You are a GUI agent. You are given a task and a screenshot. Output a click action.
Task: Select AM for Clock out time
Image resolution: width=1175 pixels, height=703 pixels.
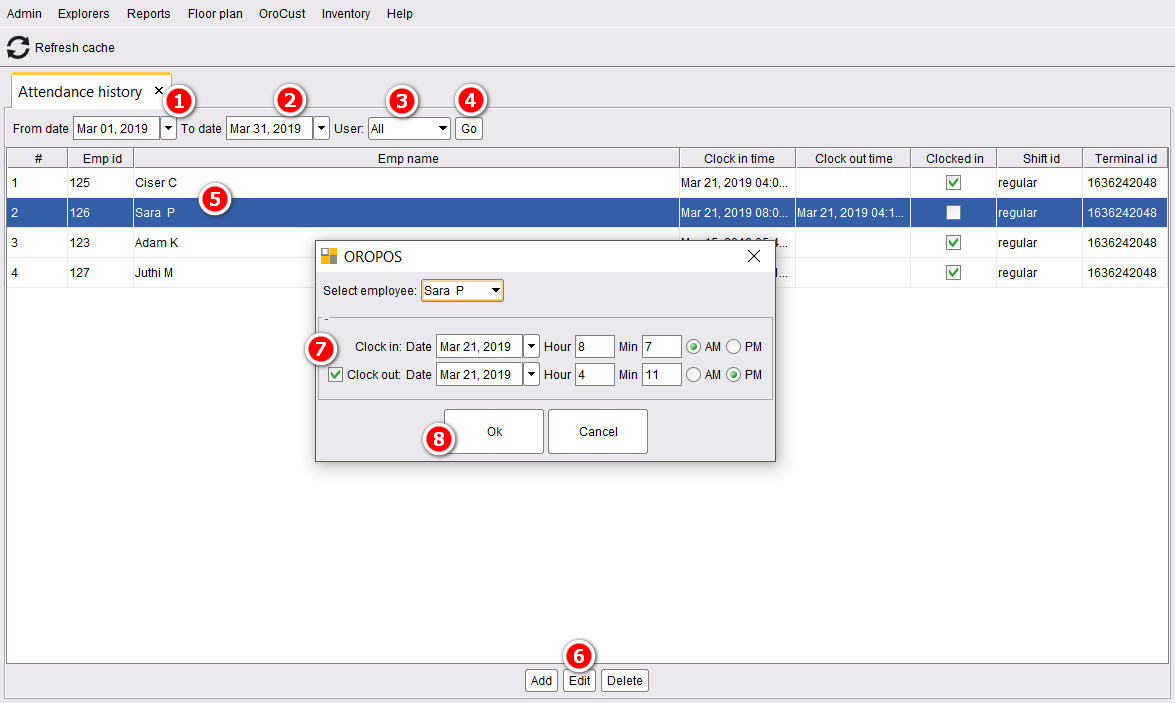click(693, 374)
